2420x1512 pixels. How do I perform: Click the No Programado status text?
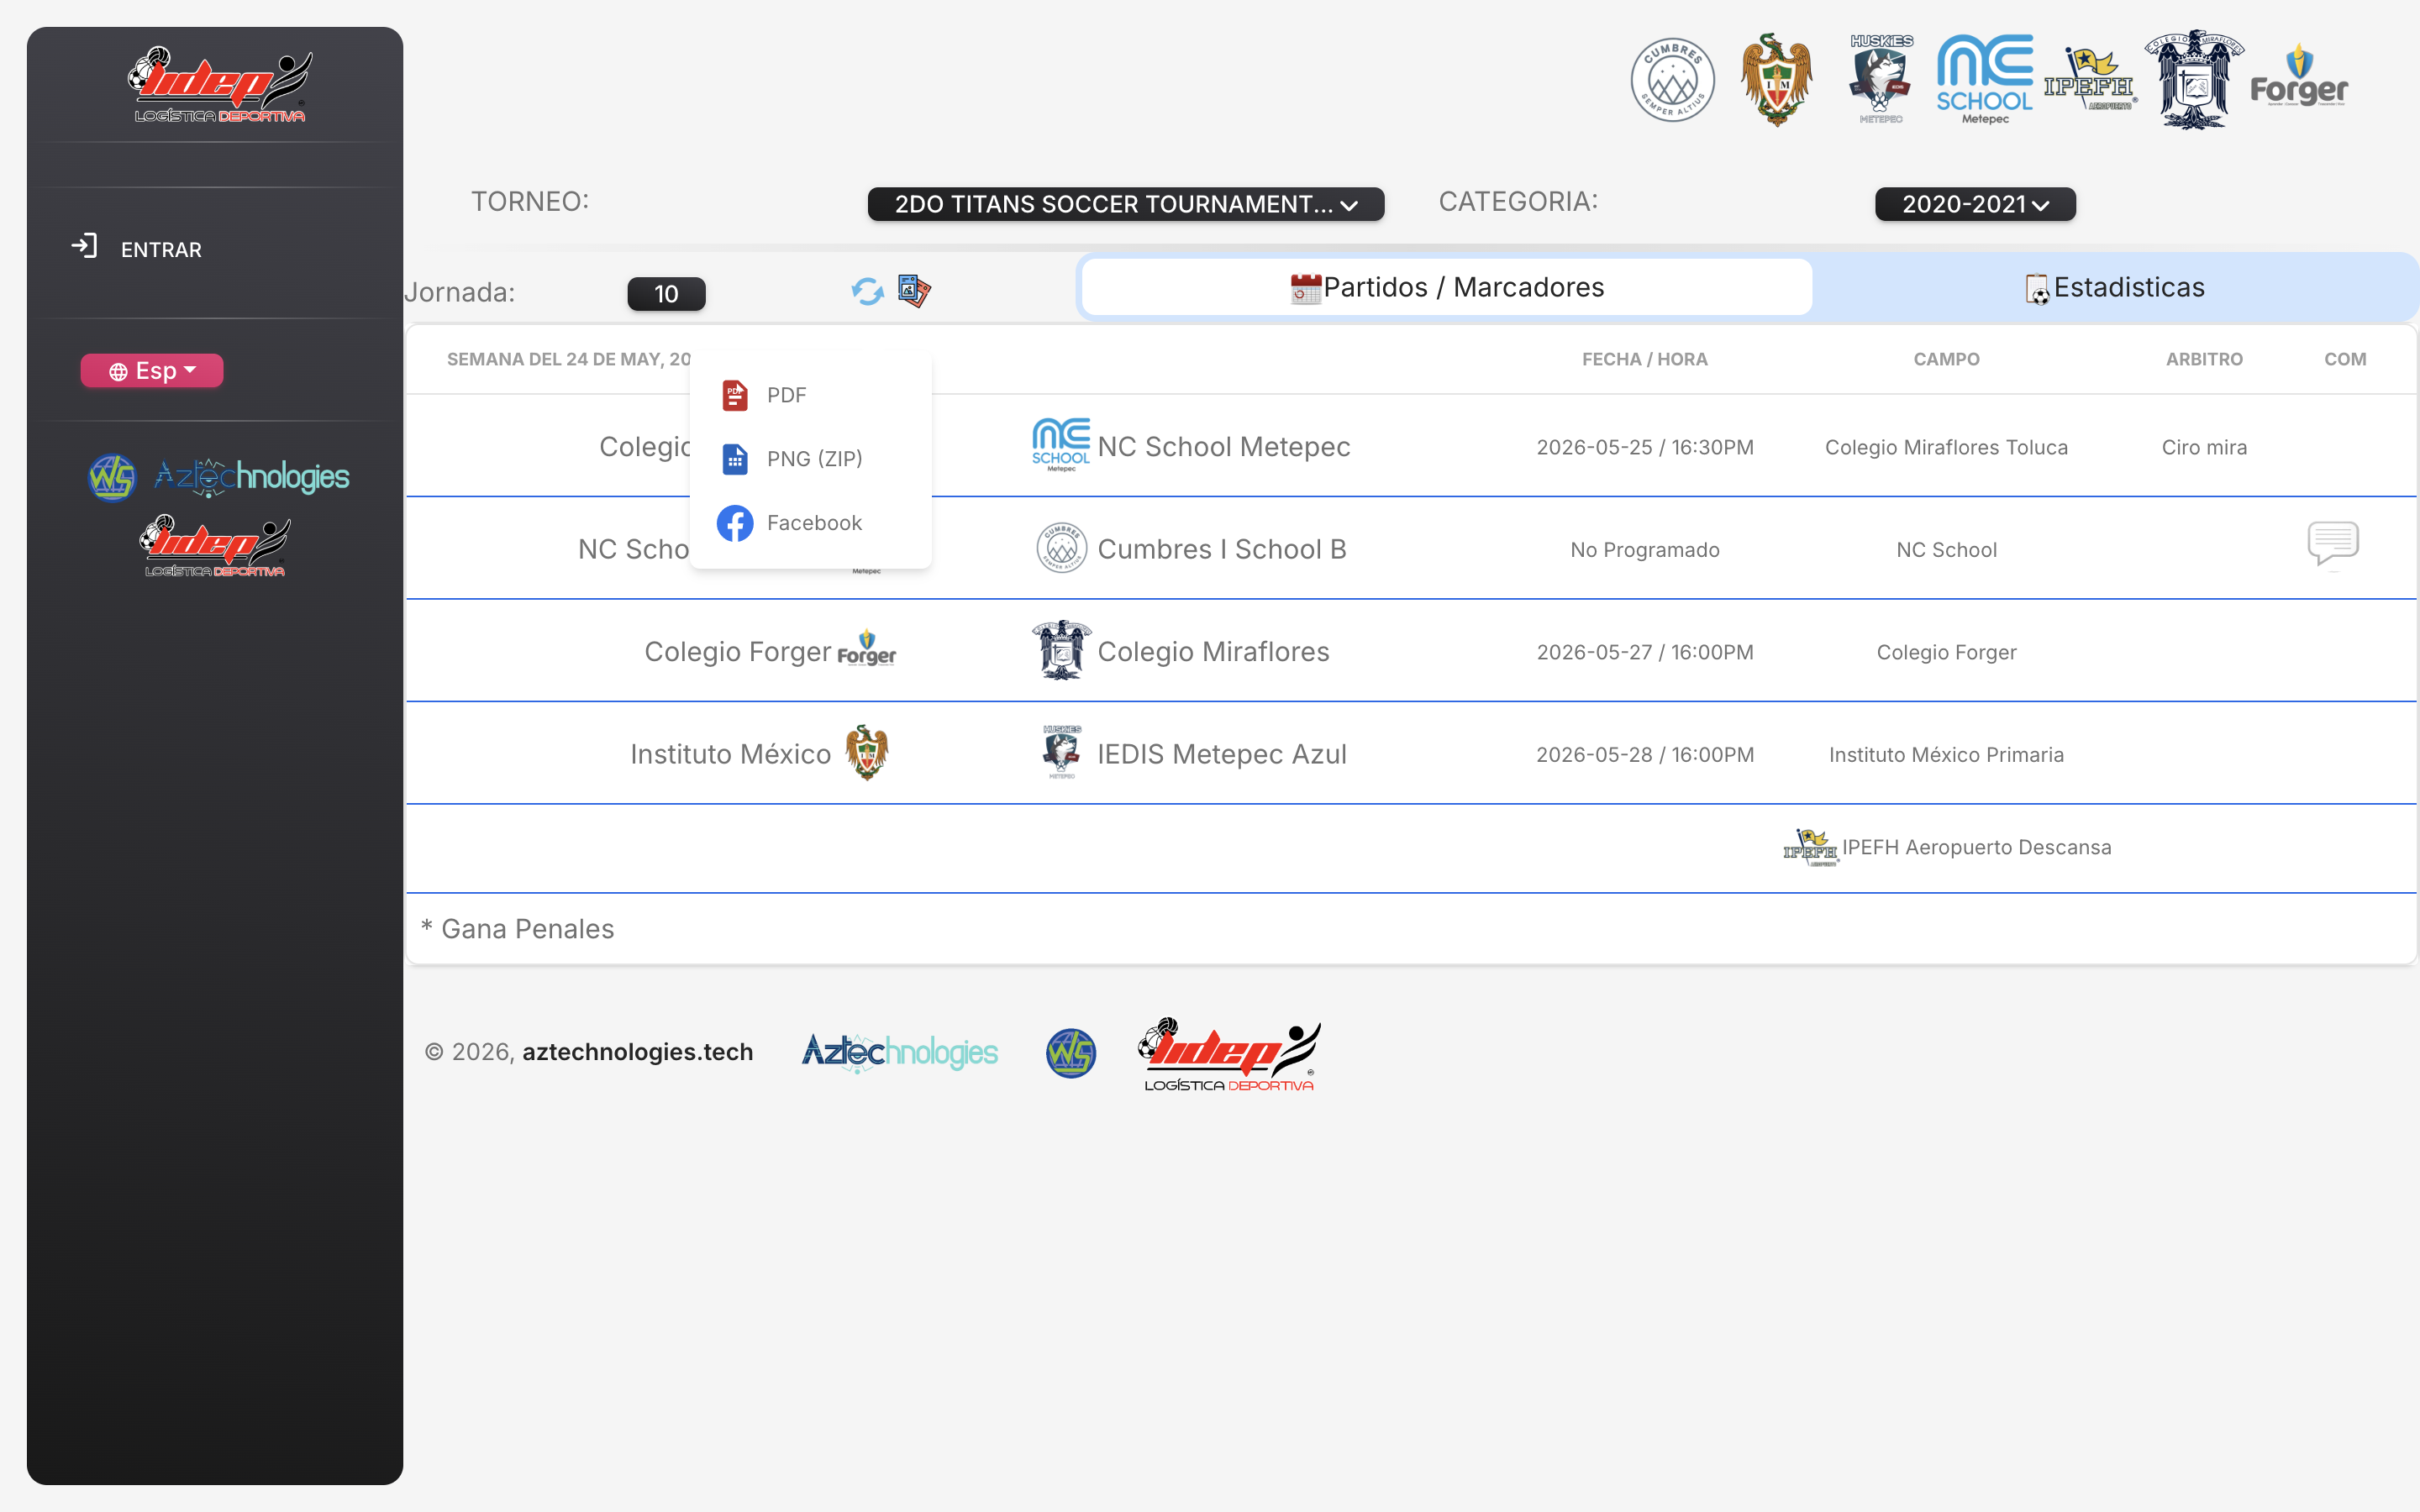pos(1645,550)
